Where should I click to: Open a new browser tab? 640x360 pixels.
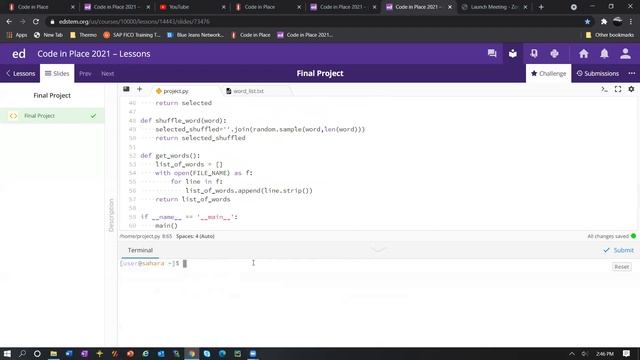click(541, 7)
